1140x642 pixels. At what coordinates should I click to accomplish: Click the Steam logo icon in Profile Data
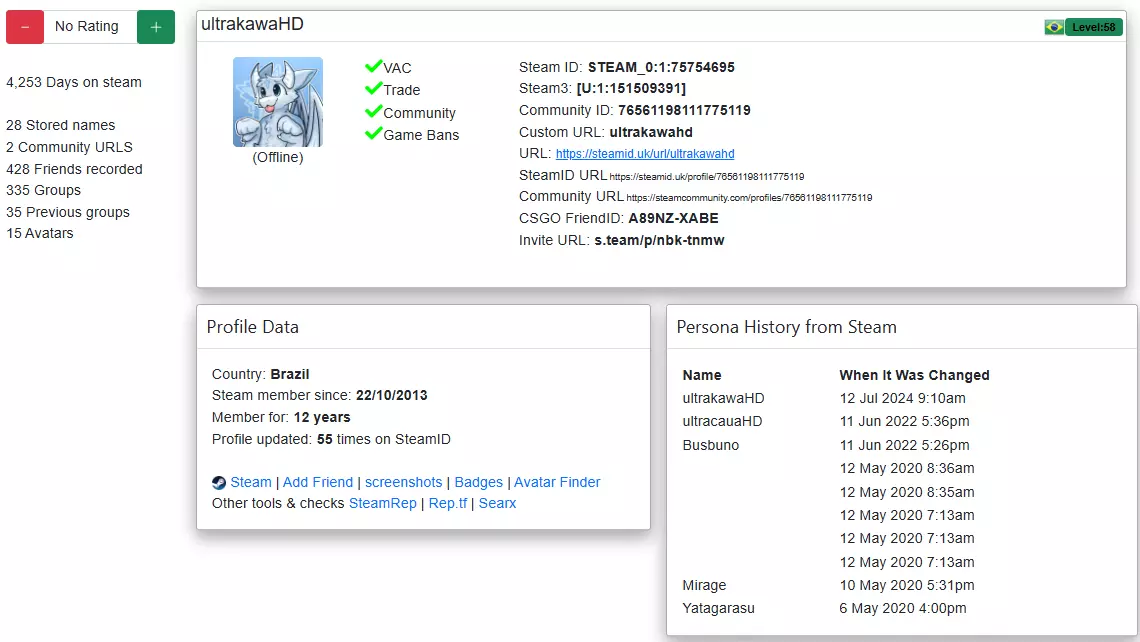(219, 483)
